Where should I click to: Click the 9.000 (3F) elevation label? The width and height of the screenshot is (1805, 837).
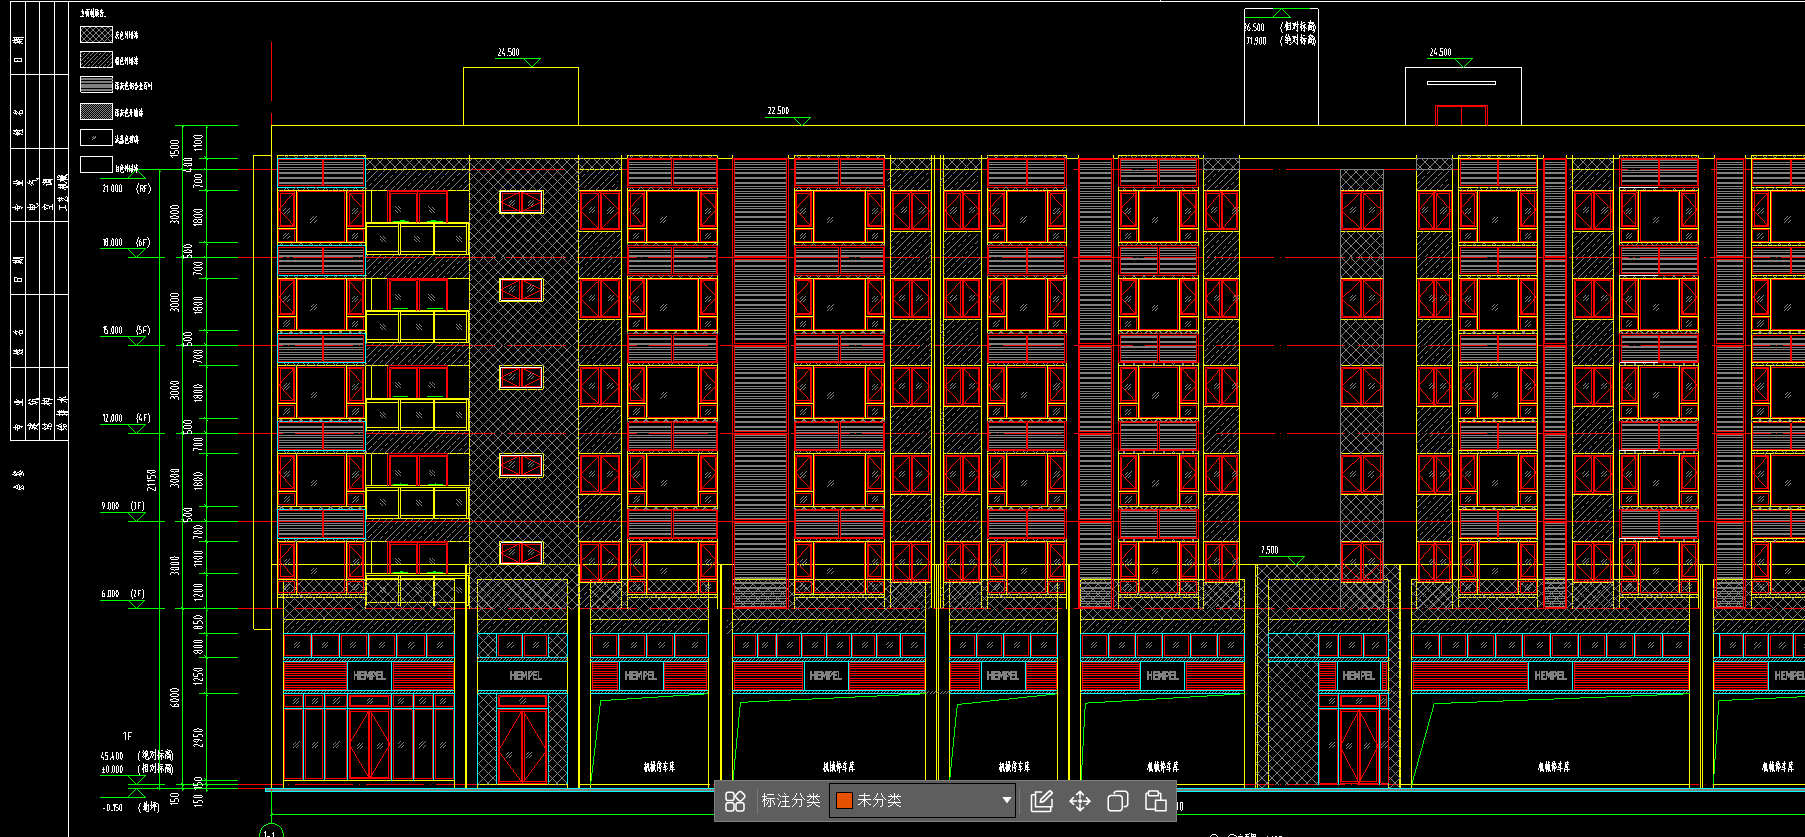[123, 506]
